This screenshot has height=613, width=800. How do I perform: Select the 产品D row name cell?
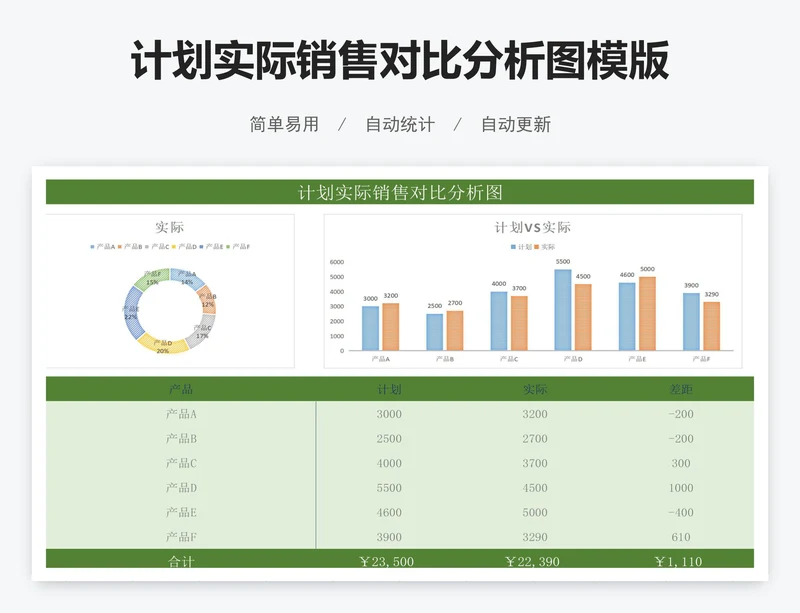pyautogui.click(x=181, y=487)
